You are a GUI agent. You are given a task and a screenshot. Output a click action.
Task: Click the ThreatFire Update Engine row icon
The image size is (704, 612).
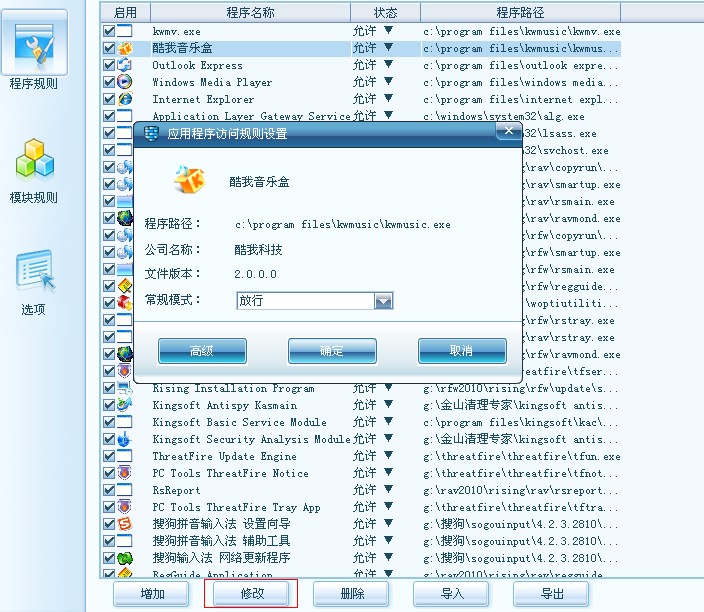(x=125, y=456)
